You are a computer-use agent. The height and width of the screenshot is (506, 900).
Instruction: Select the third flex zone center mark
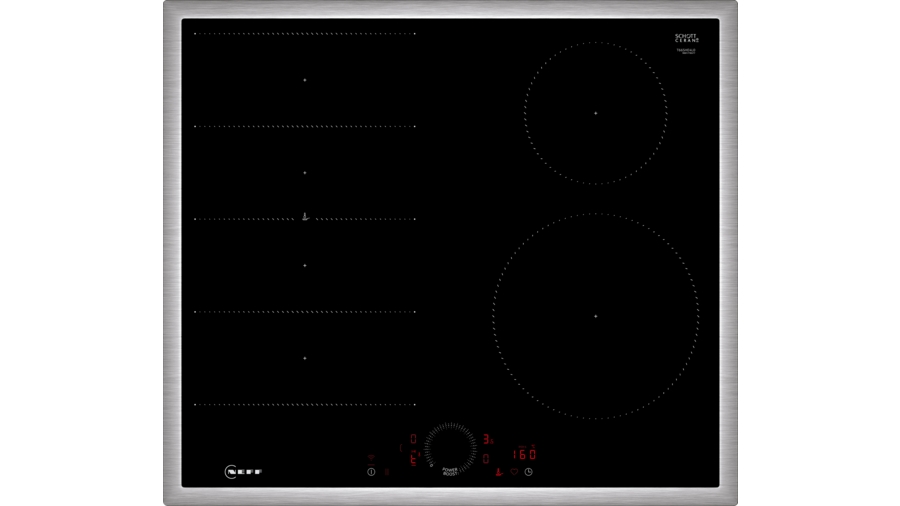click(x=305, y=265)
